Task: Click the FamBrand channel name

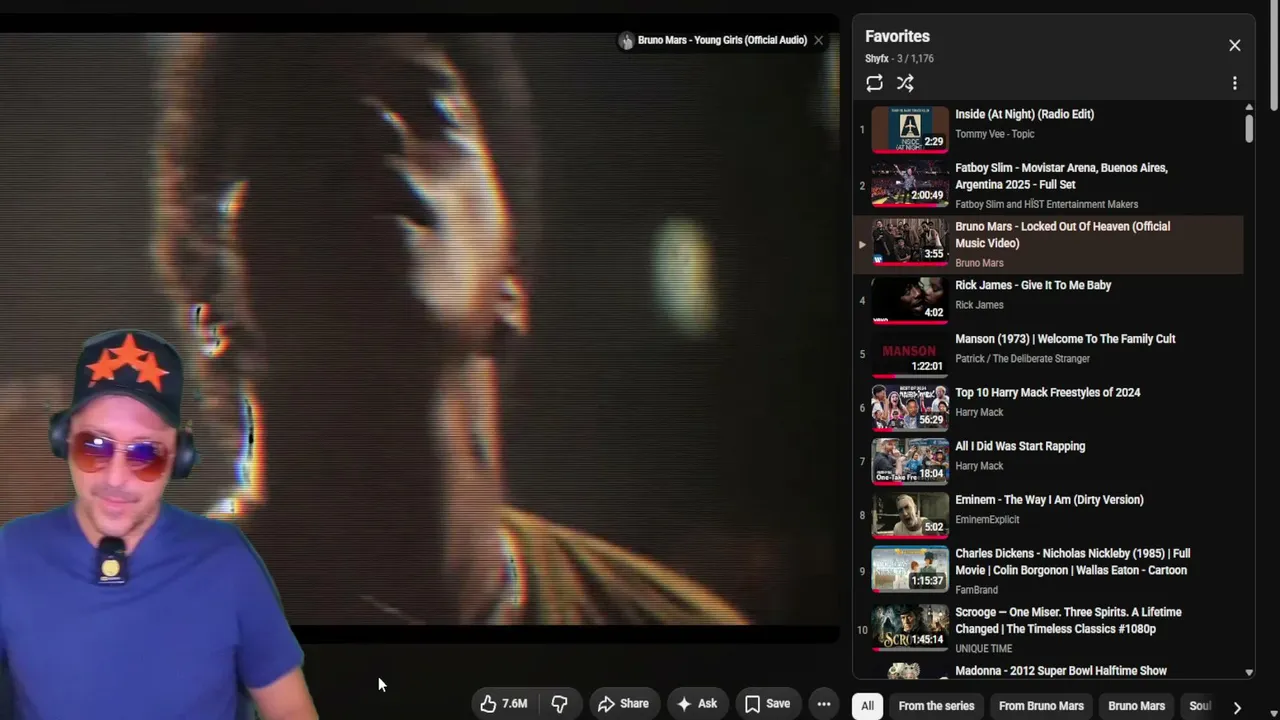Action: pyautogui.click(x=976, y=590)
